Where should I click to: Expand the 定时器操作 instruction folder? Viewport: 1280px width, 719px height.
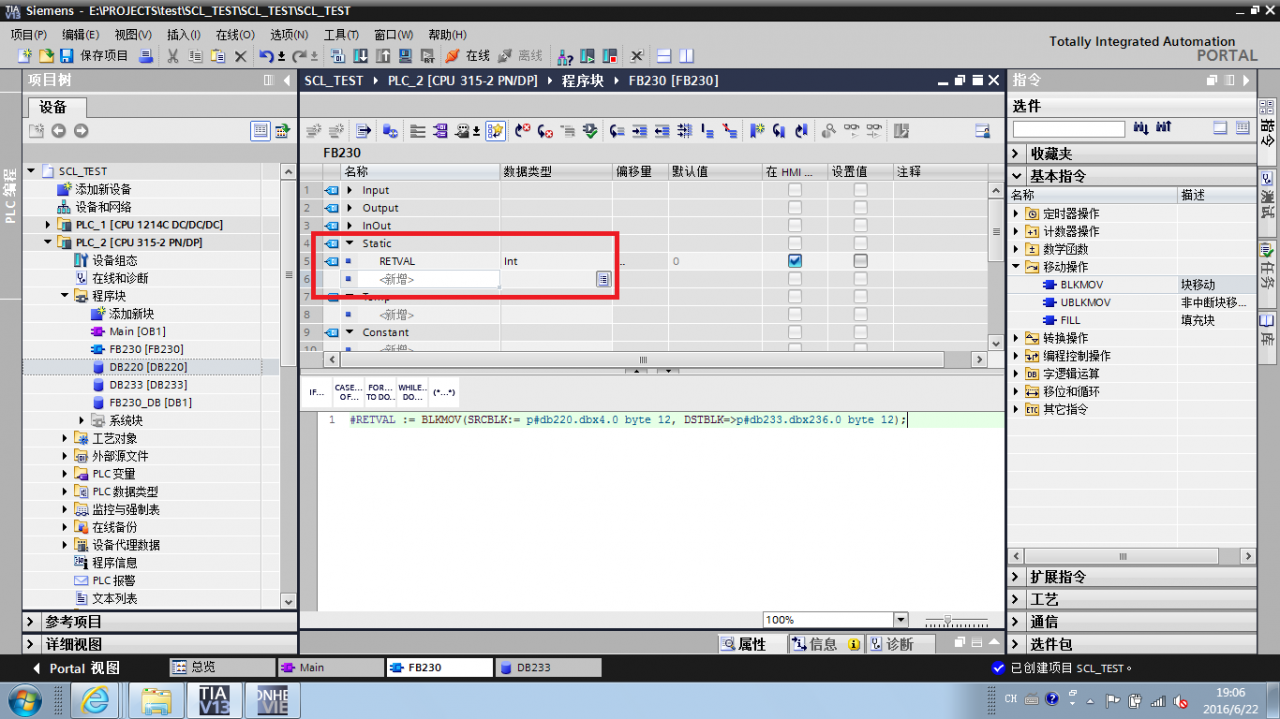click(1017, 214)
